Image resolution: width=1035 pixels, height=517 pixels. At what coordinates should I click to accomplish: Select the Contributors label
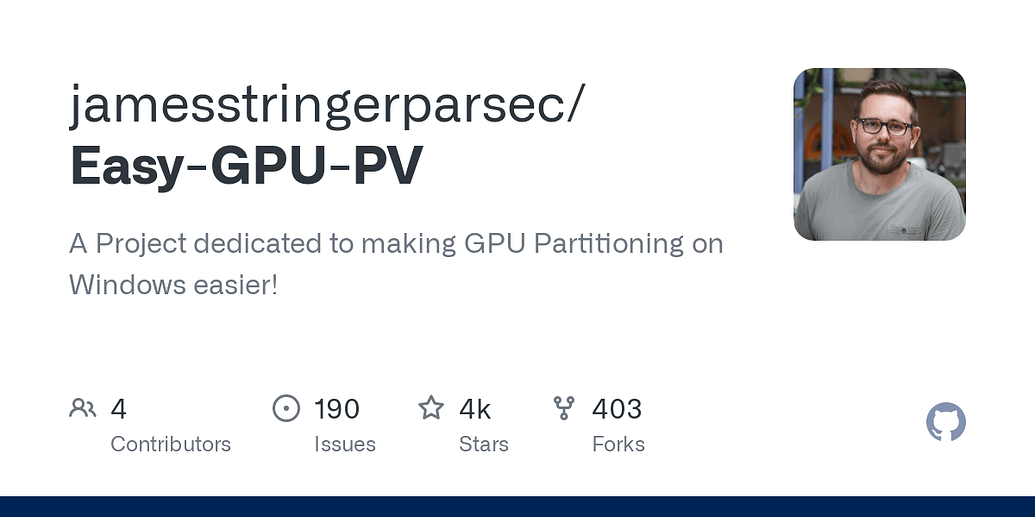coord(170,444)
